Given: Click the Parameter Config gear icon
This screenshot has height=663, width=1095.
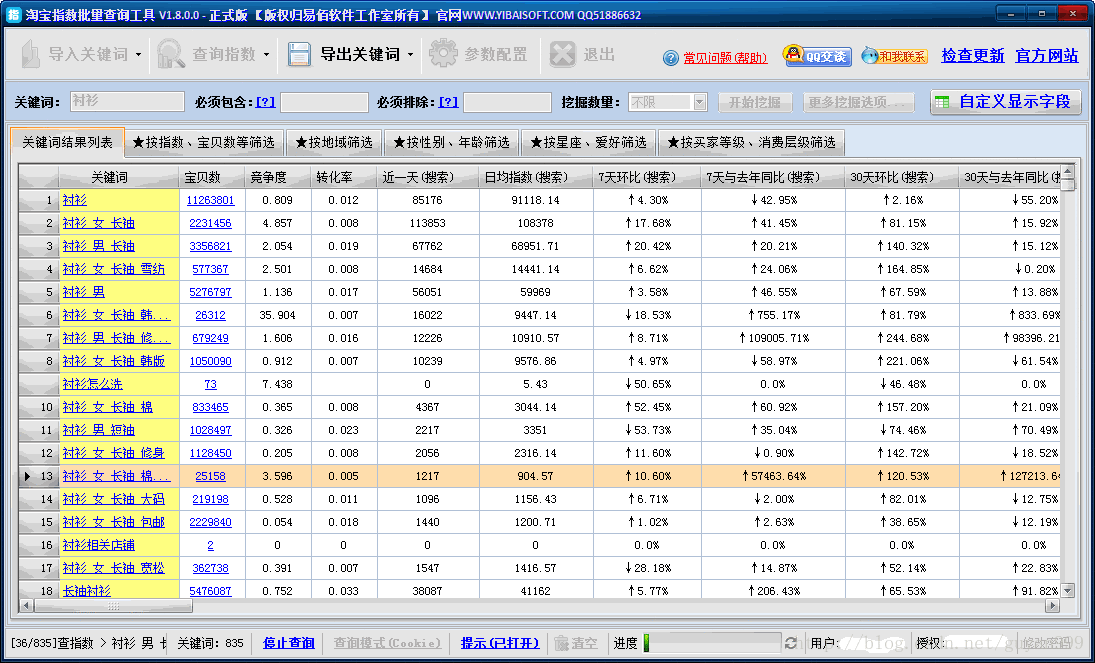Looking at the screenshot, I should pos(443,54).
